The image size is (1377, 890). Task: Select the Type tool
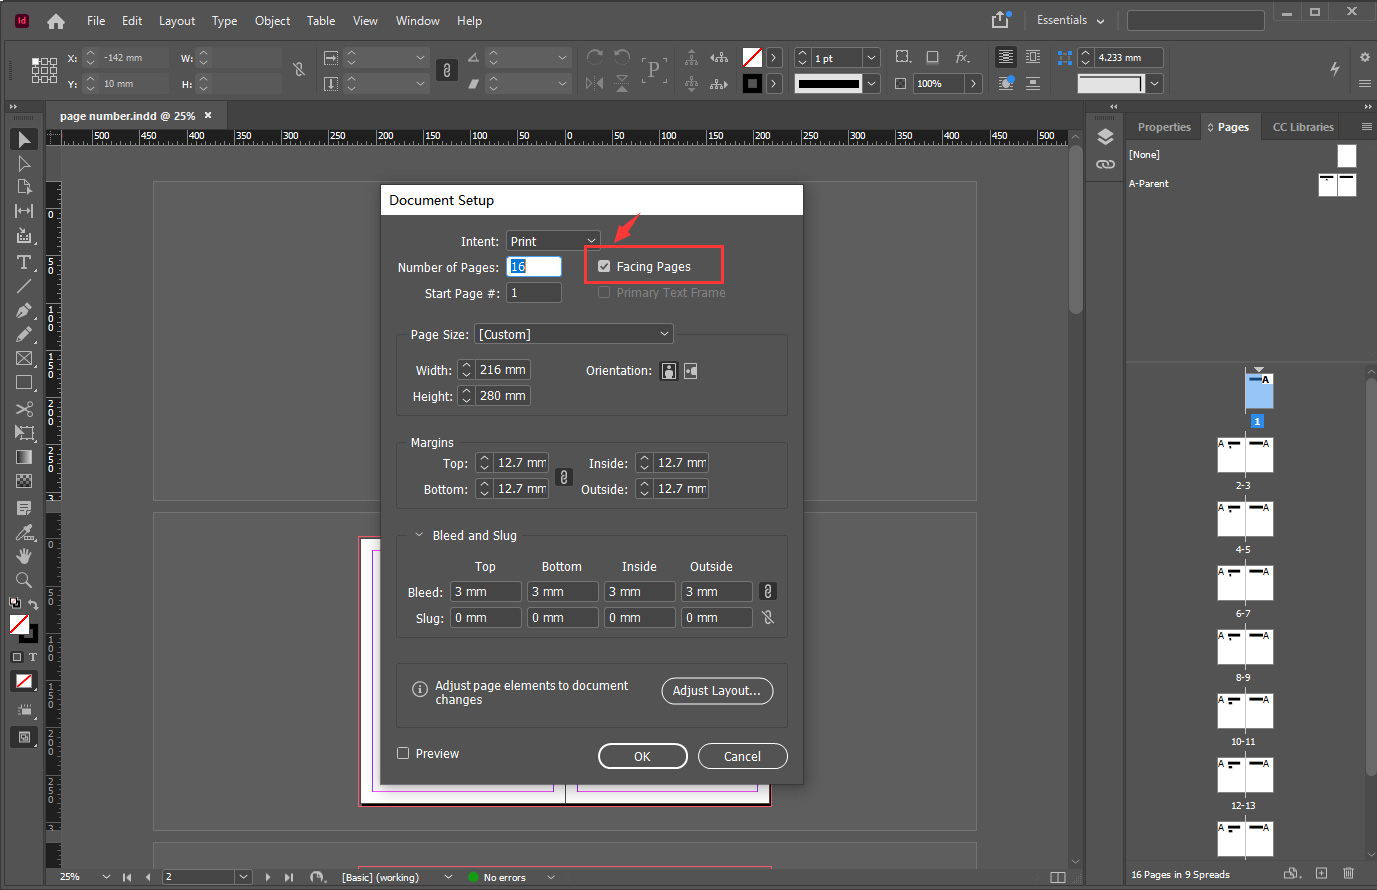[x=24, y=262]
